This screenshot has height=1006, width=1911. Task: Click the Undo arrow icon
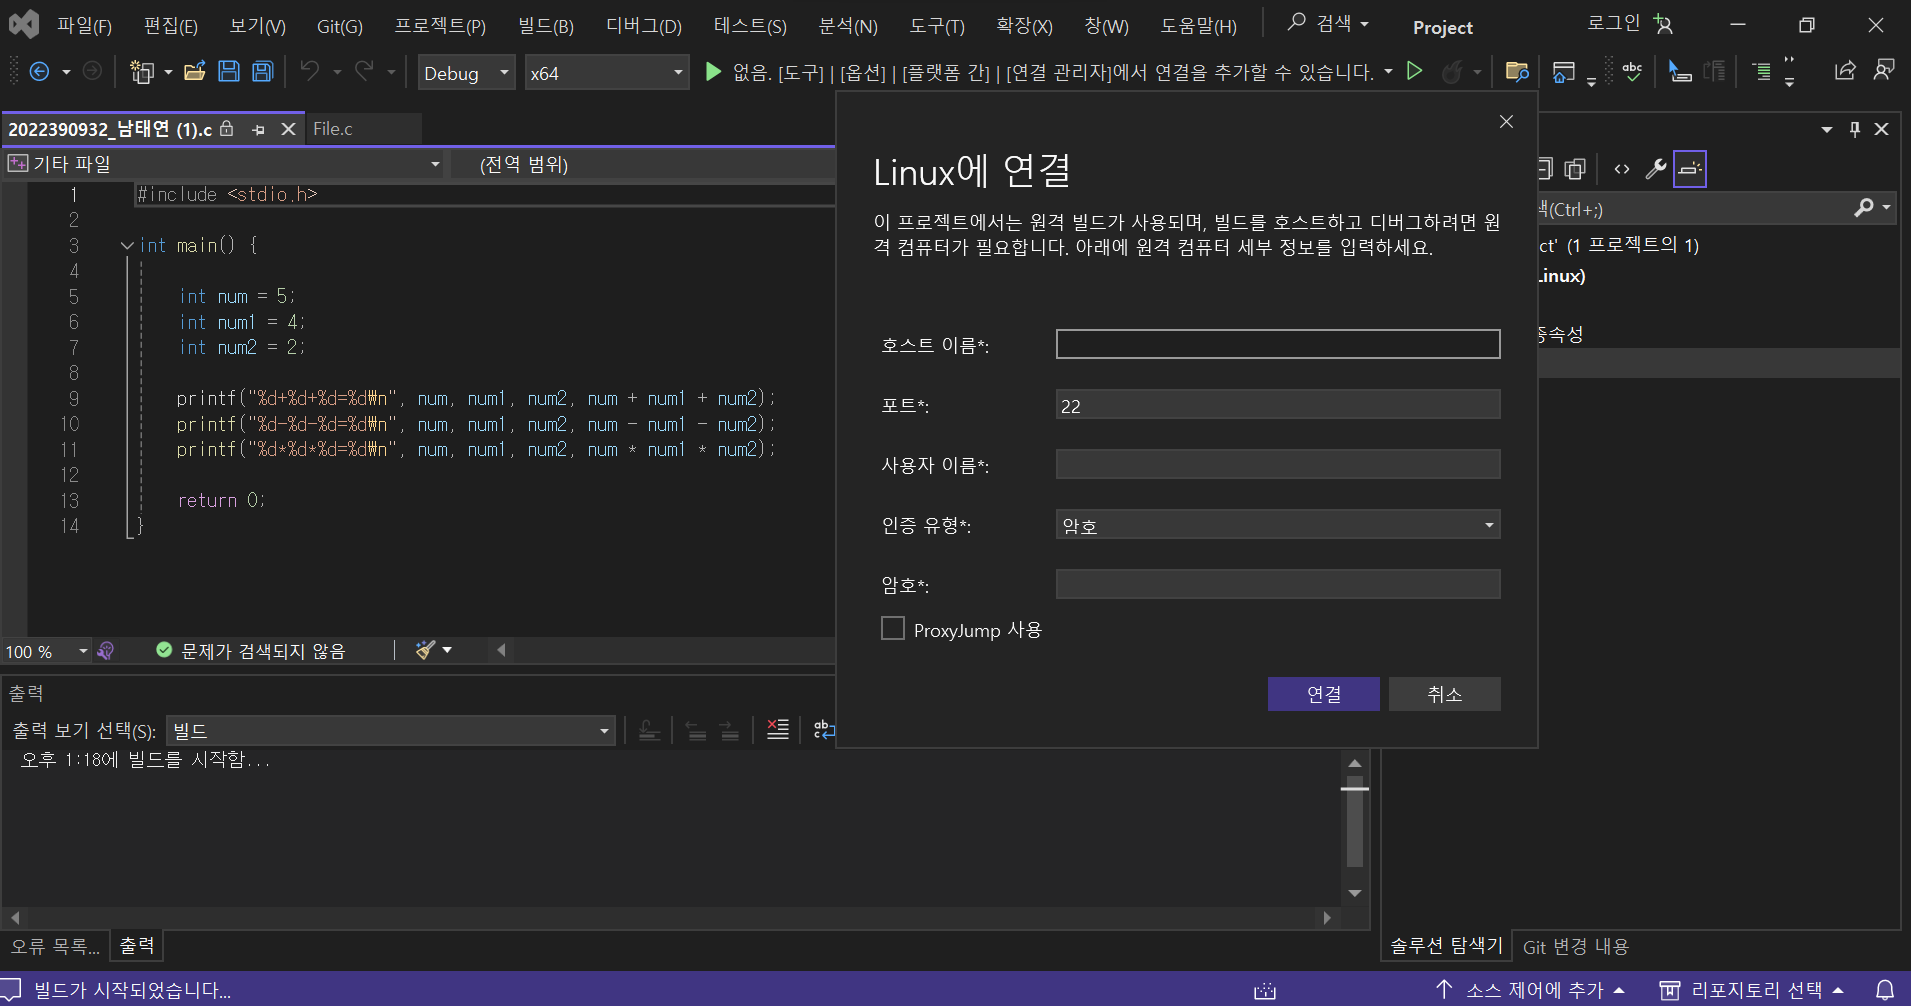click(x=310, y=71)
